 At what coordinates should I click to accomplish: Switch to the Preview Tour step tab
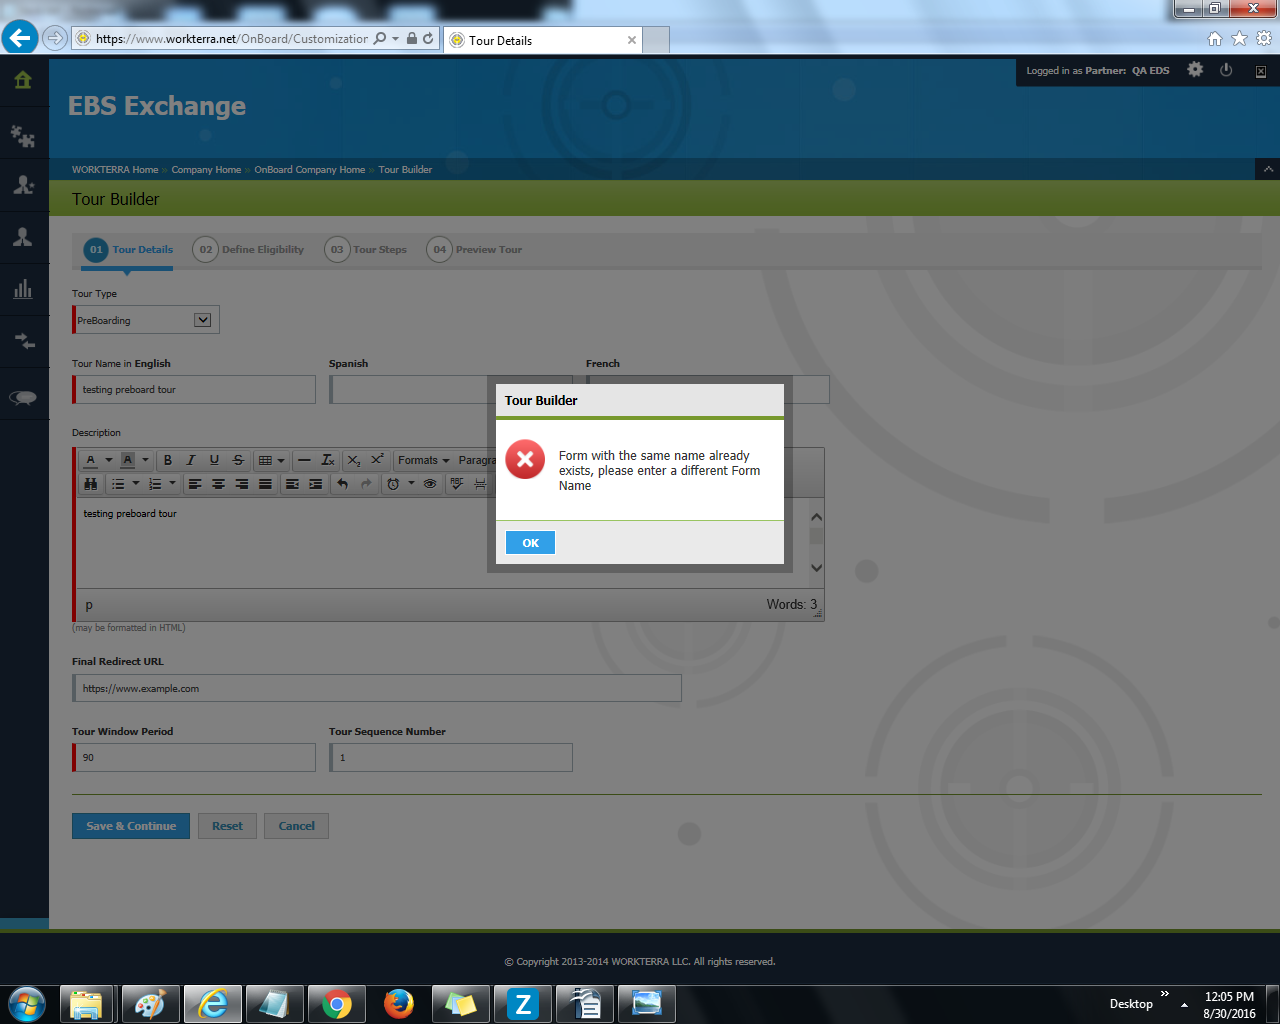475,250
